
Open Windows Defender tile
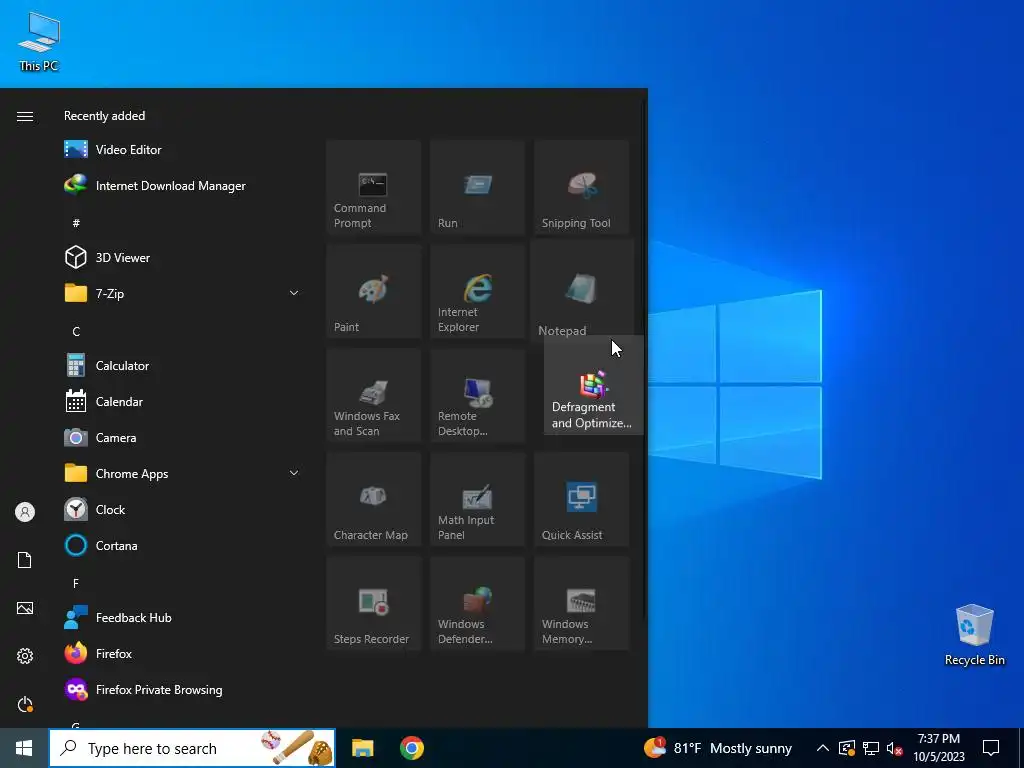(477, 603)
